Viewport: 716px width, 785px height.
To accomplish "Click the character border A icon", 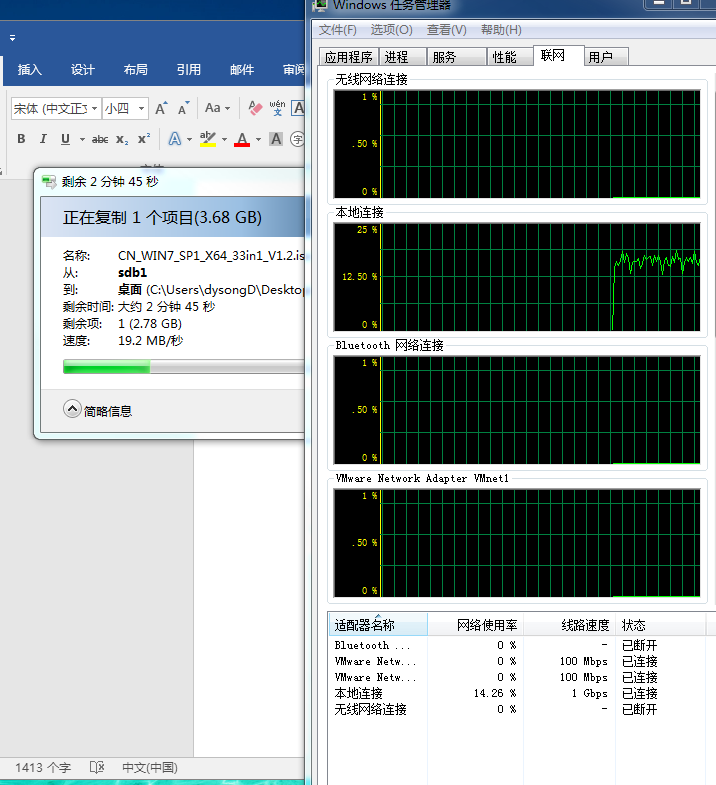I will click(298, 108).
